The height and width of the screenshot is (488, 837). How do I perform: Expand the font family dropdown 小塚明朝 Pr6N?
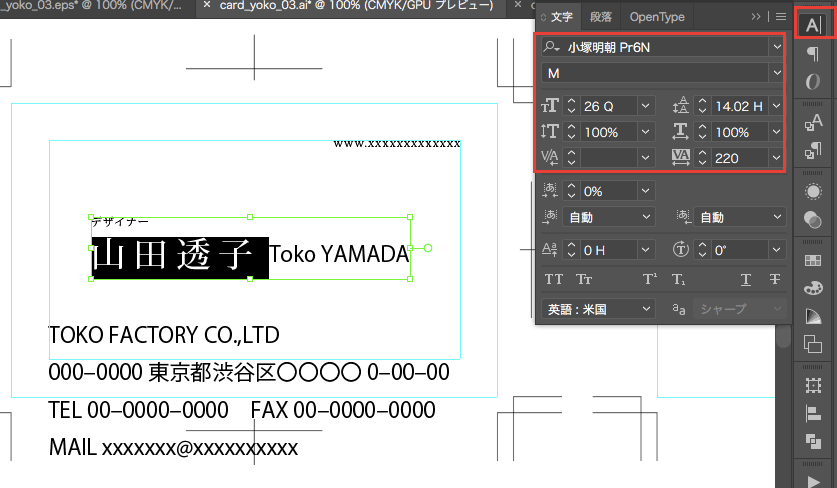tap(777, 47)
